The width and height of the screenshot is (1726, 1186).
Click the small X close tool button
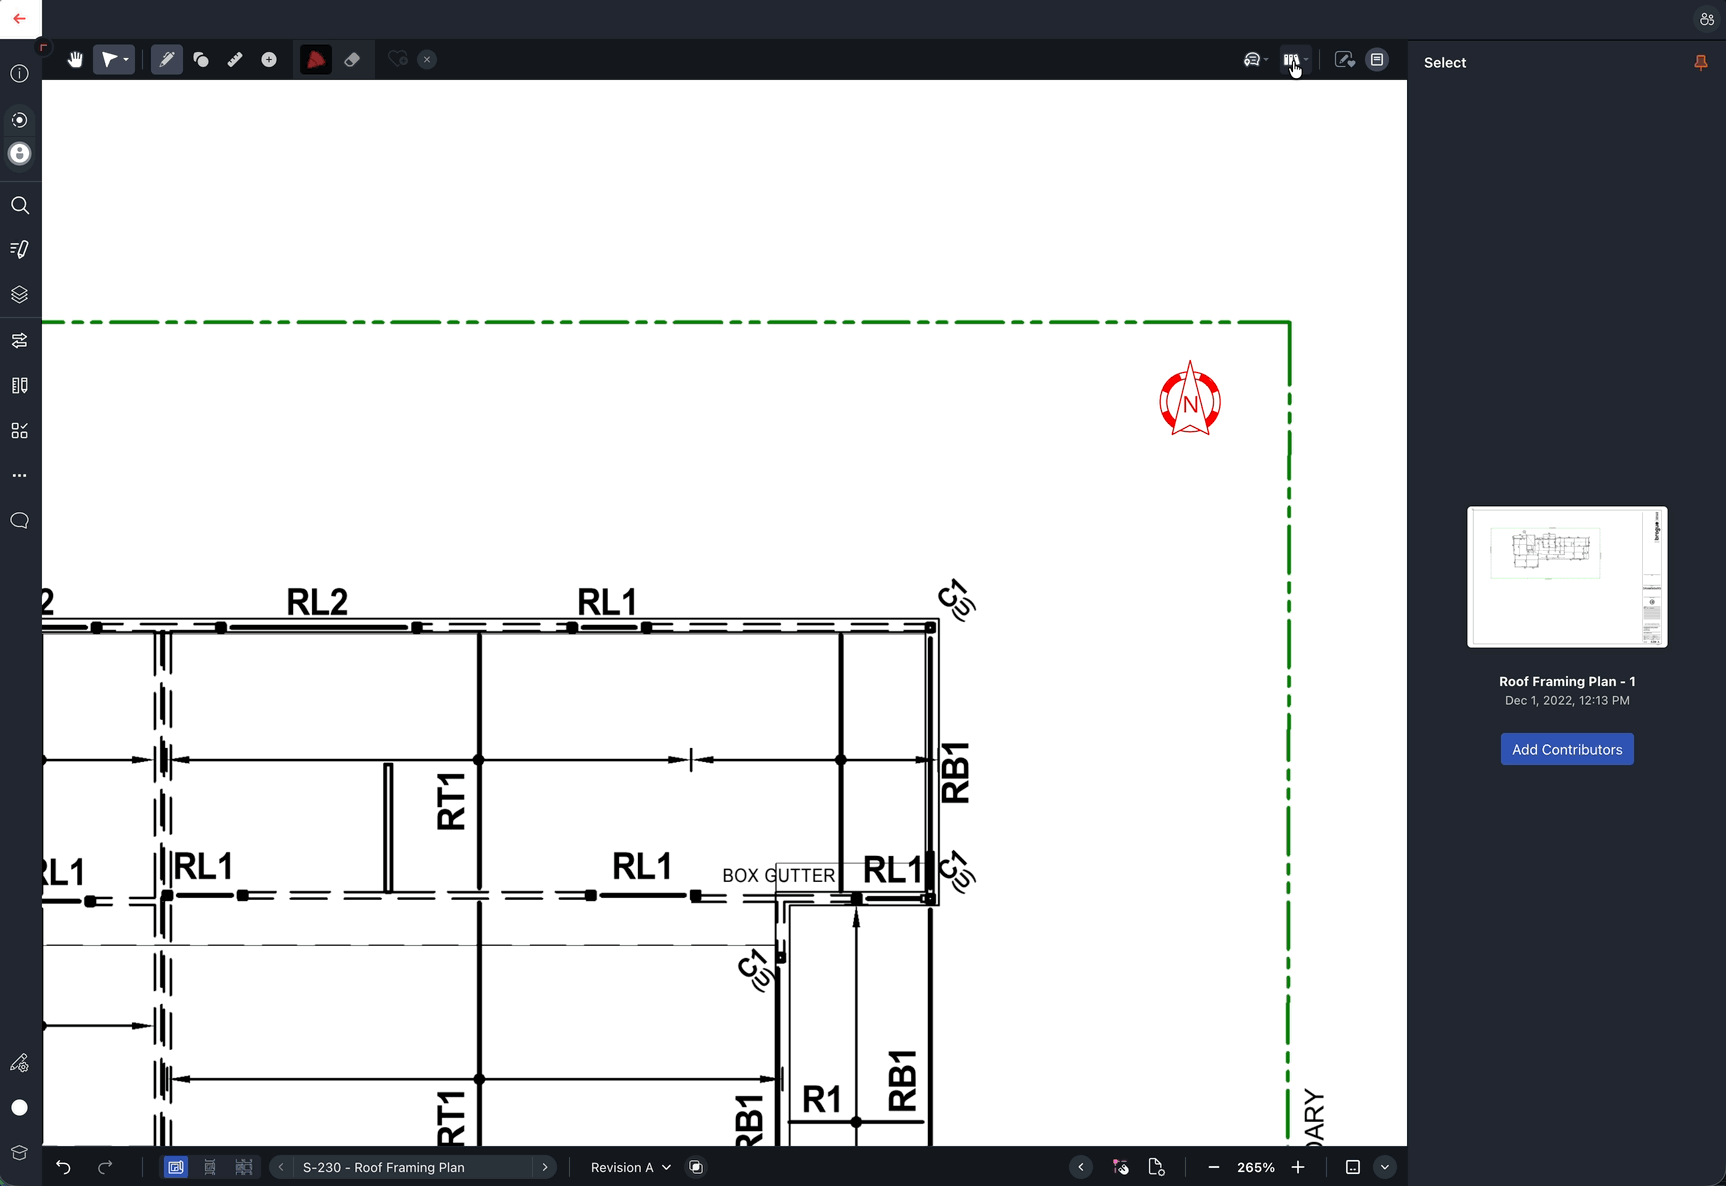point(427,60)
